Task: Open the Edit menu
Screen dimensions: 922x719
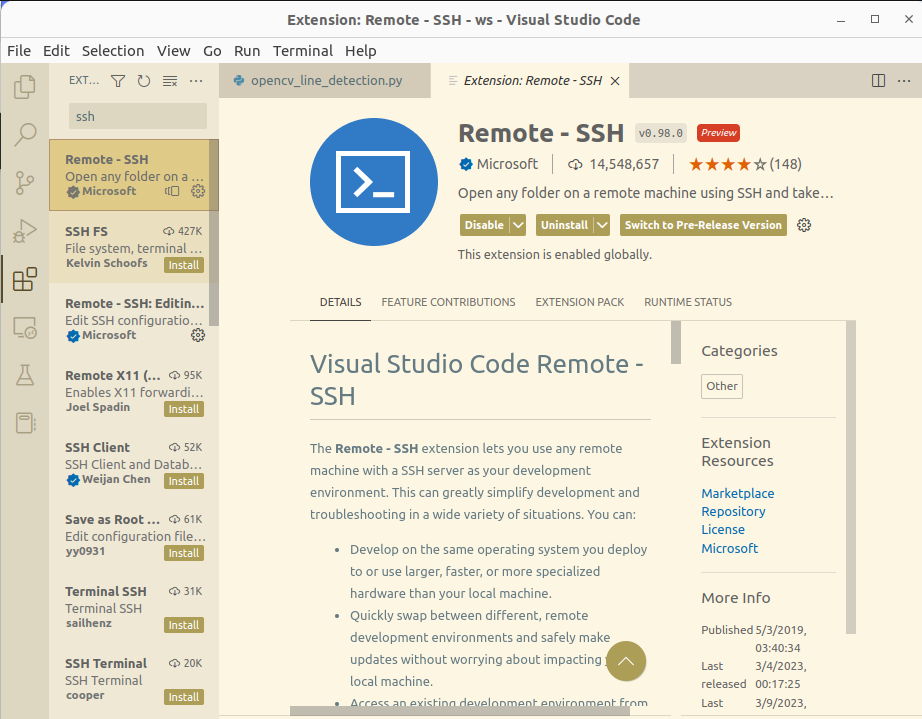Action: click(56, 51)
